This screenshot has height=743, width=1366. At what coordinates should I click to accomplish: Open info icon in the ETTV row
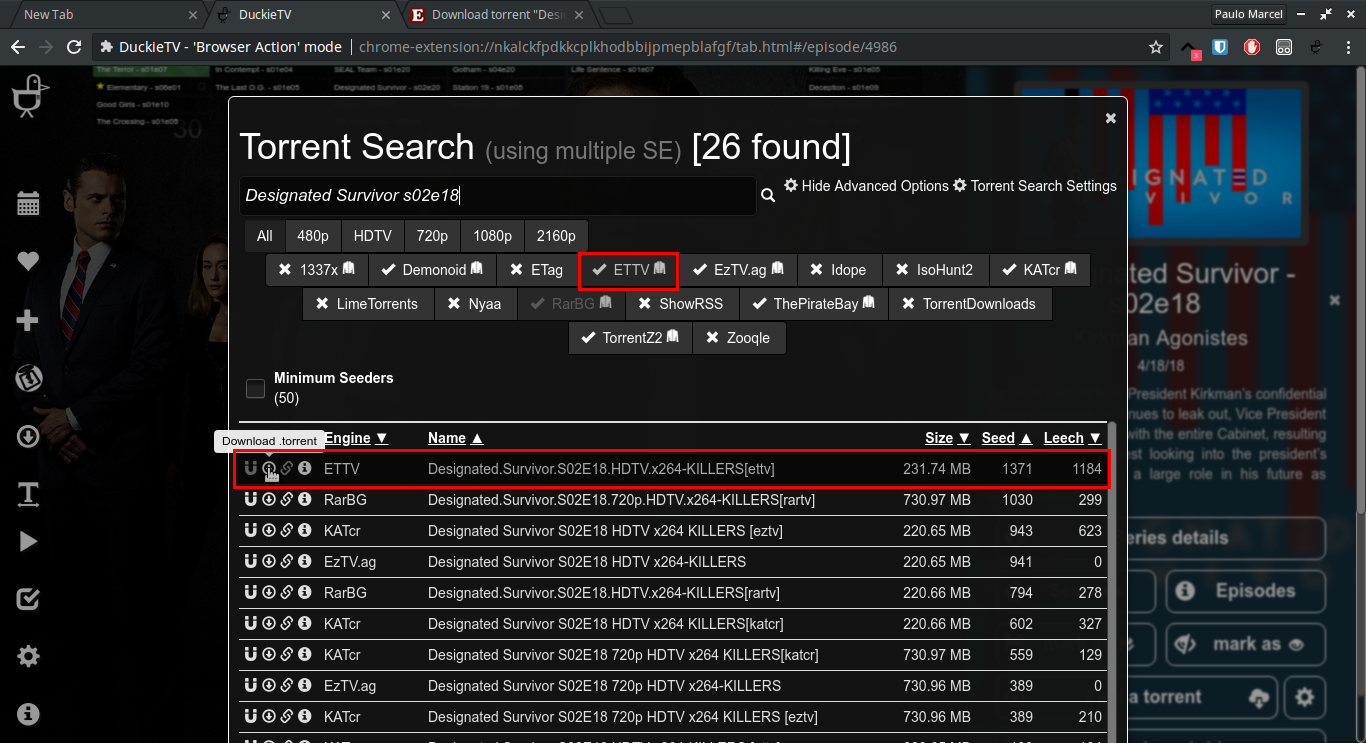click(305, 468)
